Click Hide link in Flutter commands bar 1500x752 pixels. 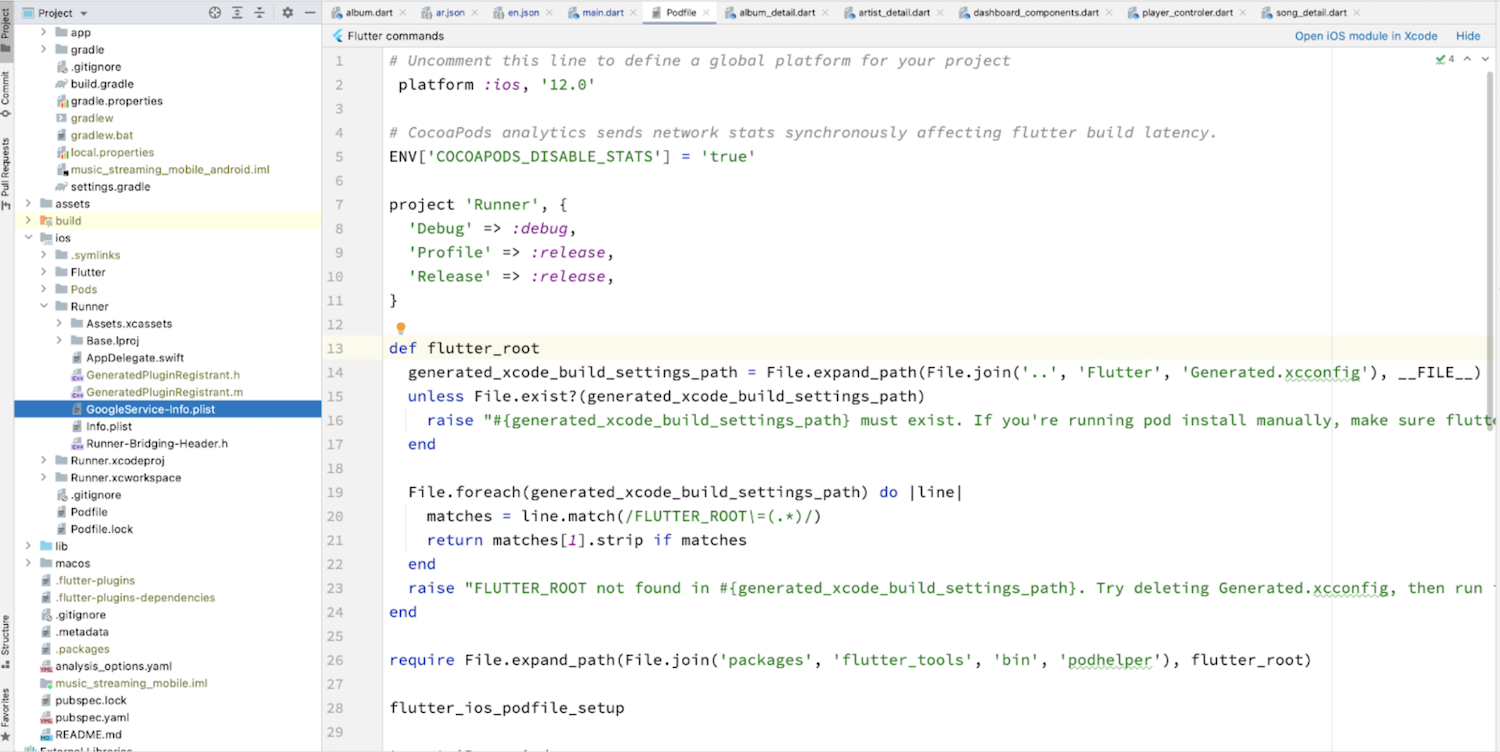1468,36
